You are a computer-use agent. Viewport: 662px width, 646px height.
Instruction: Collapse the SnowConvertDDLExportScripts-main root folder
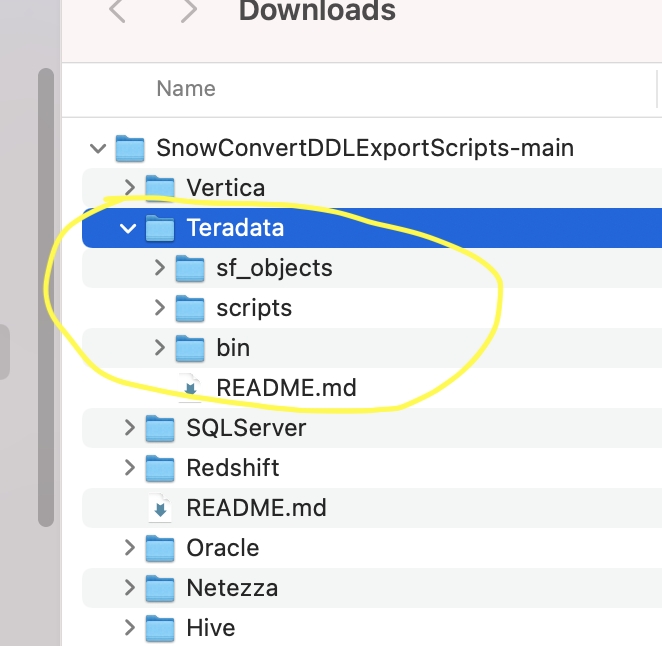pos(98,149)
